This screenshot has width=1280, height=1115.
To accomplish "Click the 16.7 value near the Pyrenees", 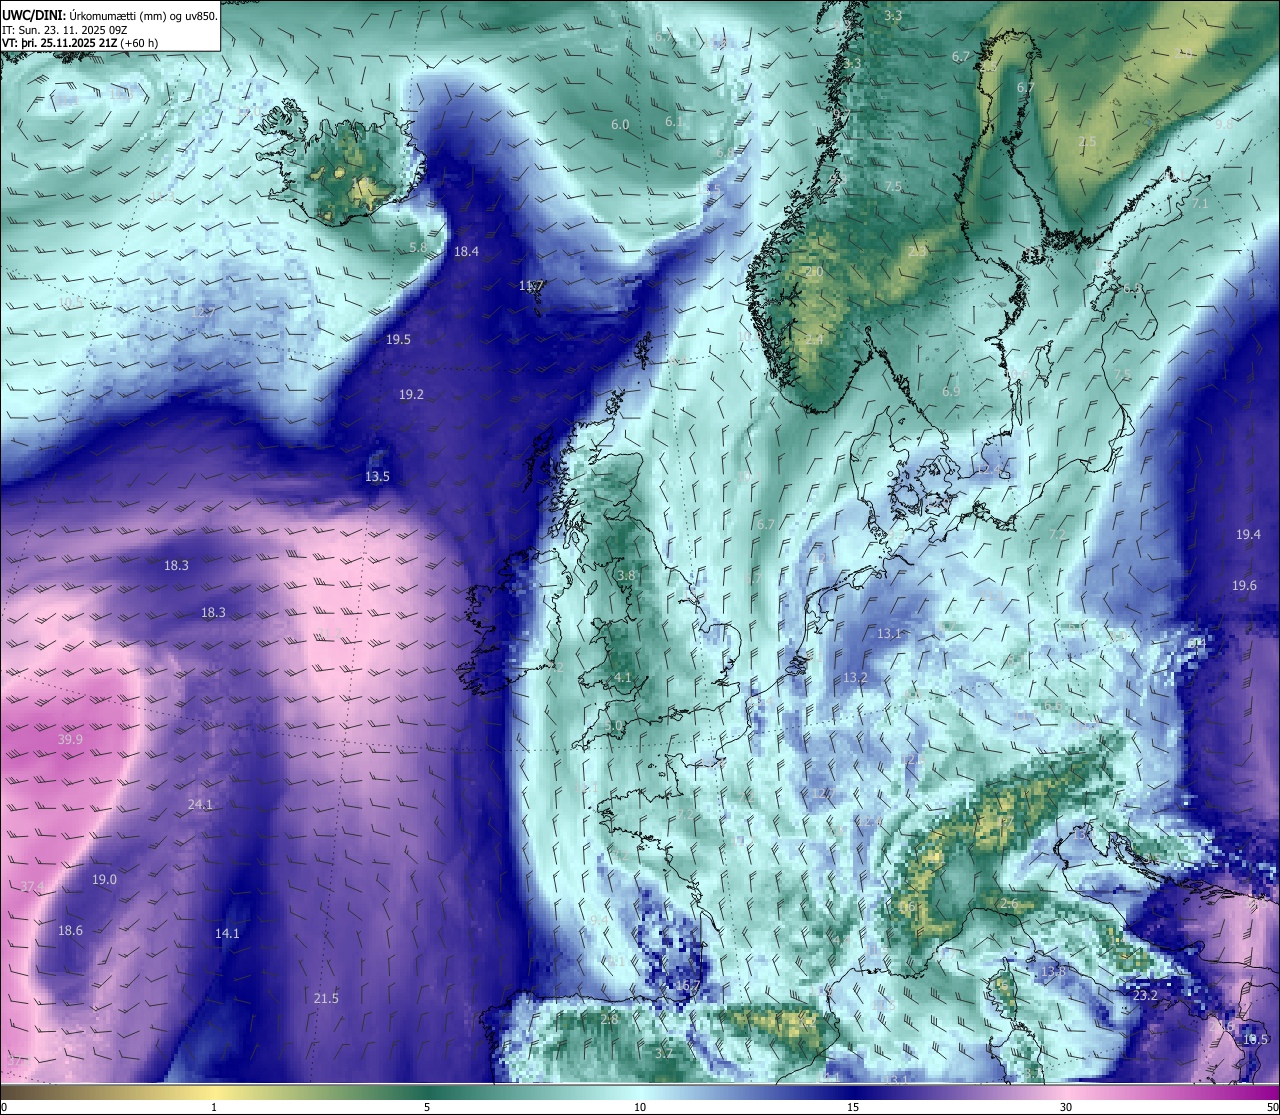I will pyautogui.click(x=687, y=986).
